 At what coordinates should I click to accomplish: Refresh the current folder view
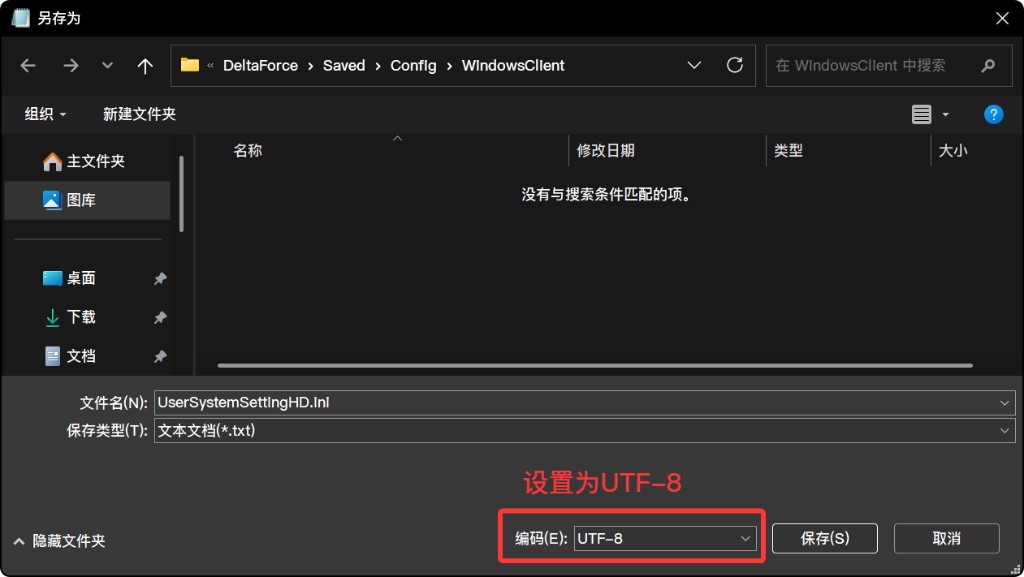tap(735, 65)
